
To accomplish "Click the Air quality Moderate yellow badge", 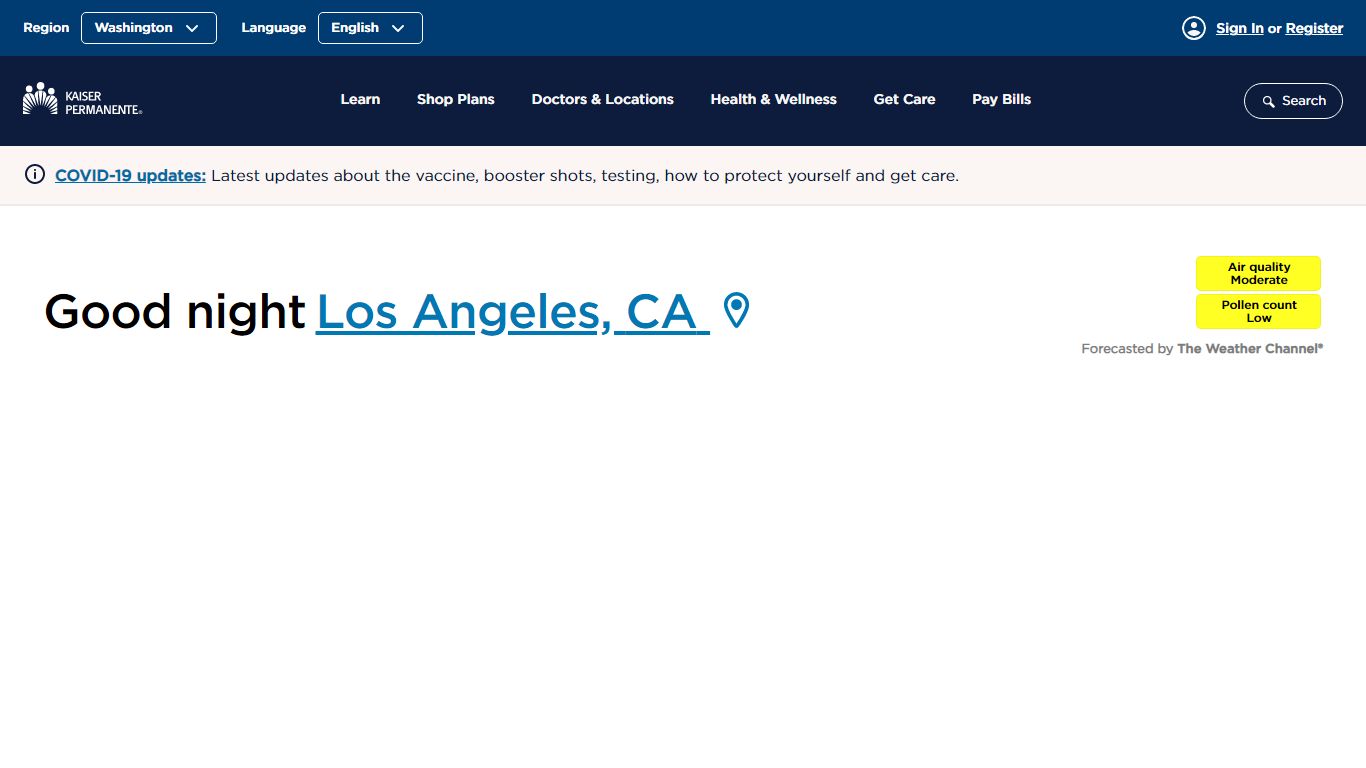I will 1259,273.
